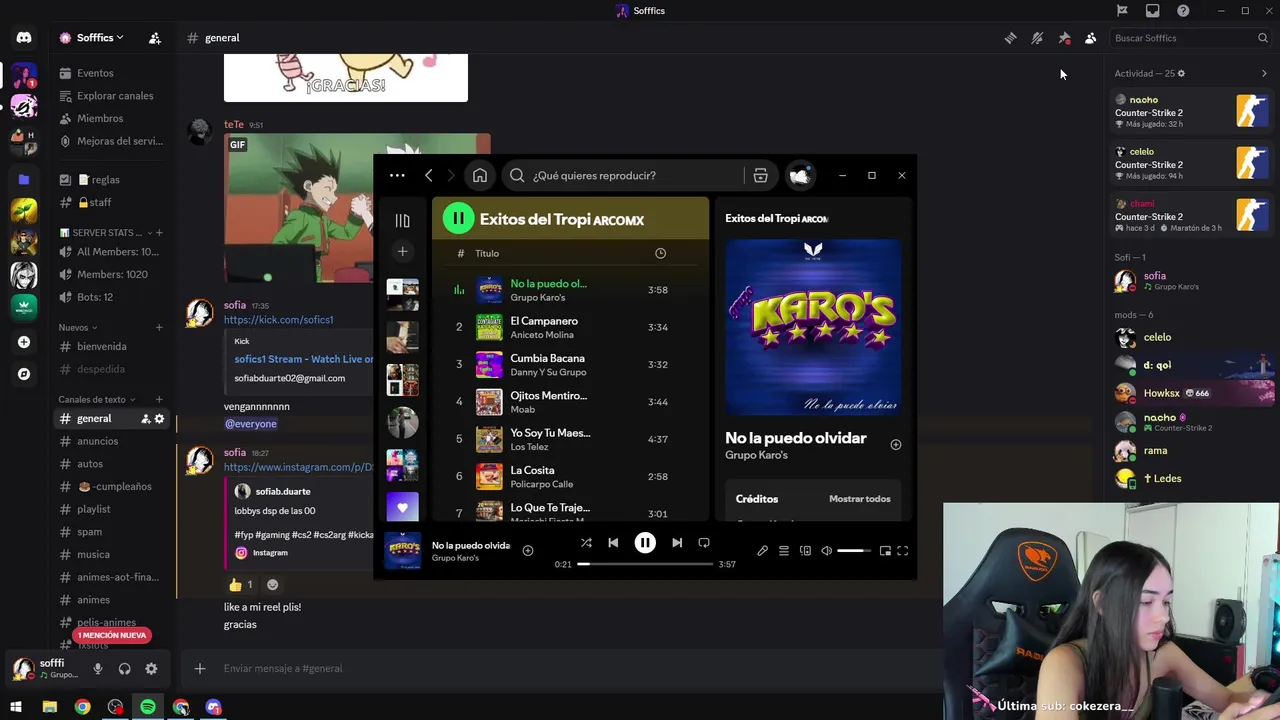Viewport: 1280px width, 720px height.
Task: Open Discord user settings gear
Action: (151, 669)
